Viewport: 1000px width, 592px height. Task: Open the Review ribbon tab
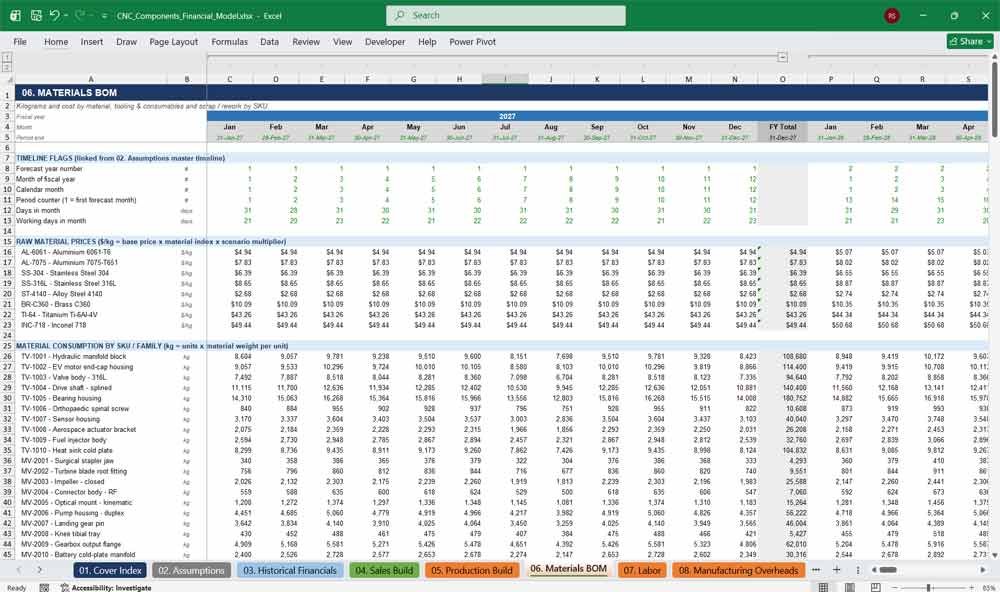tap(305, 41)
